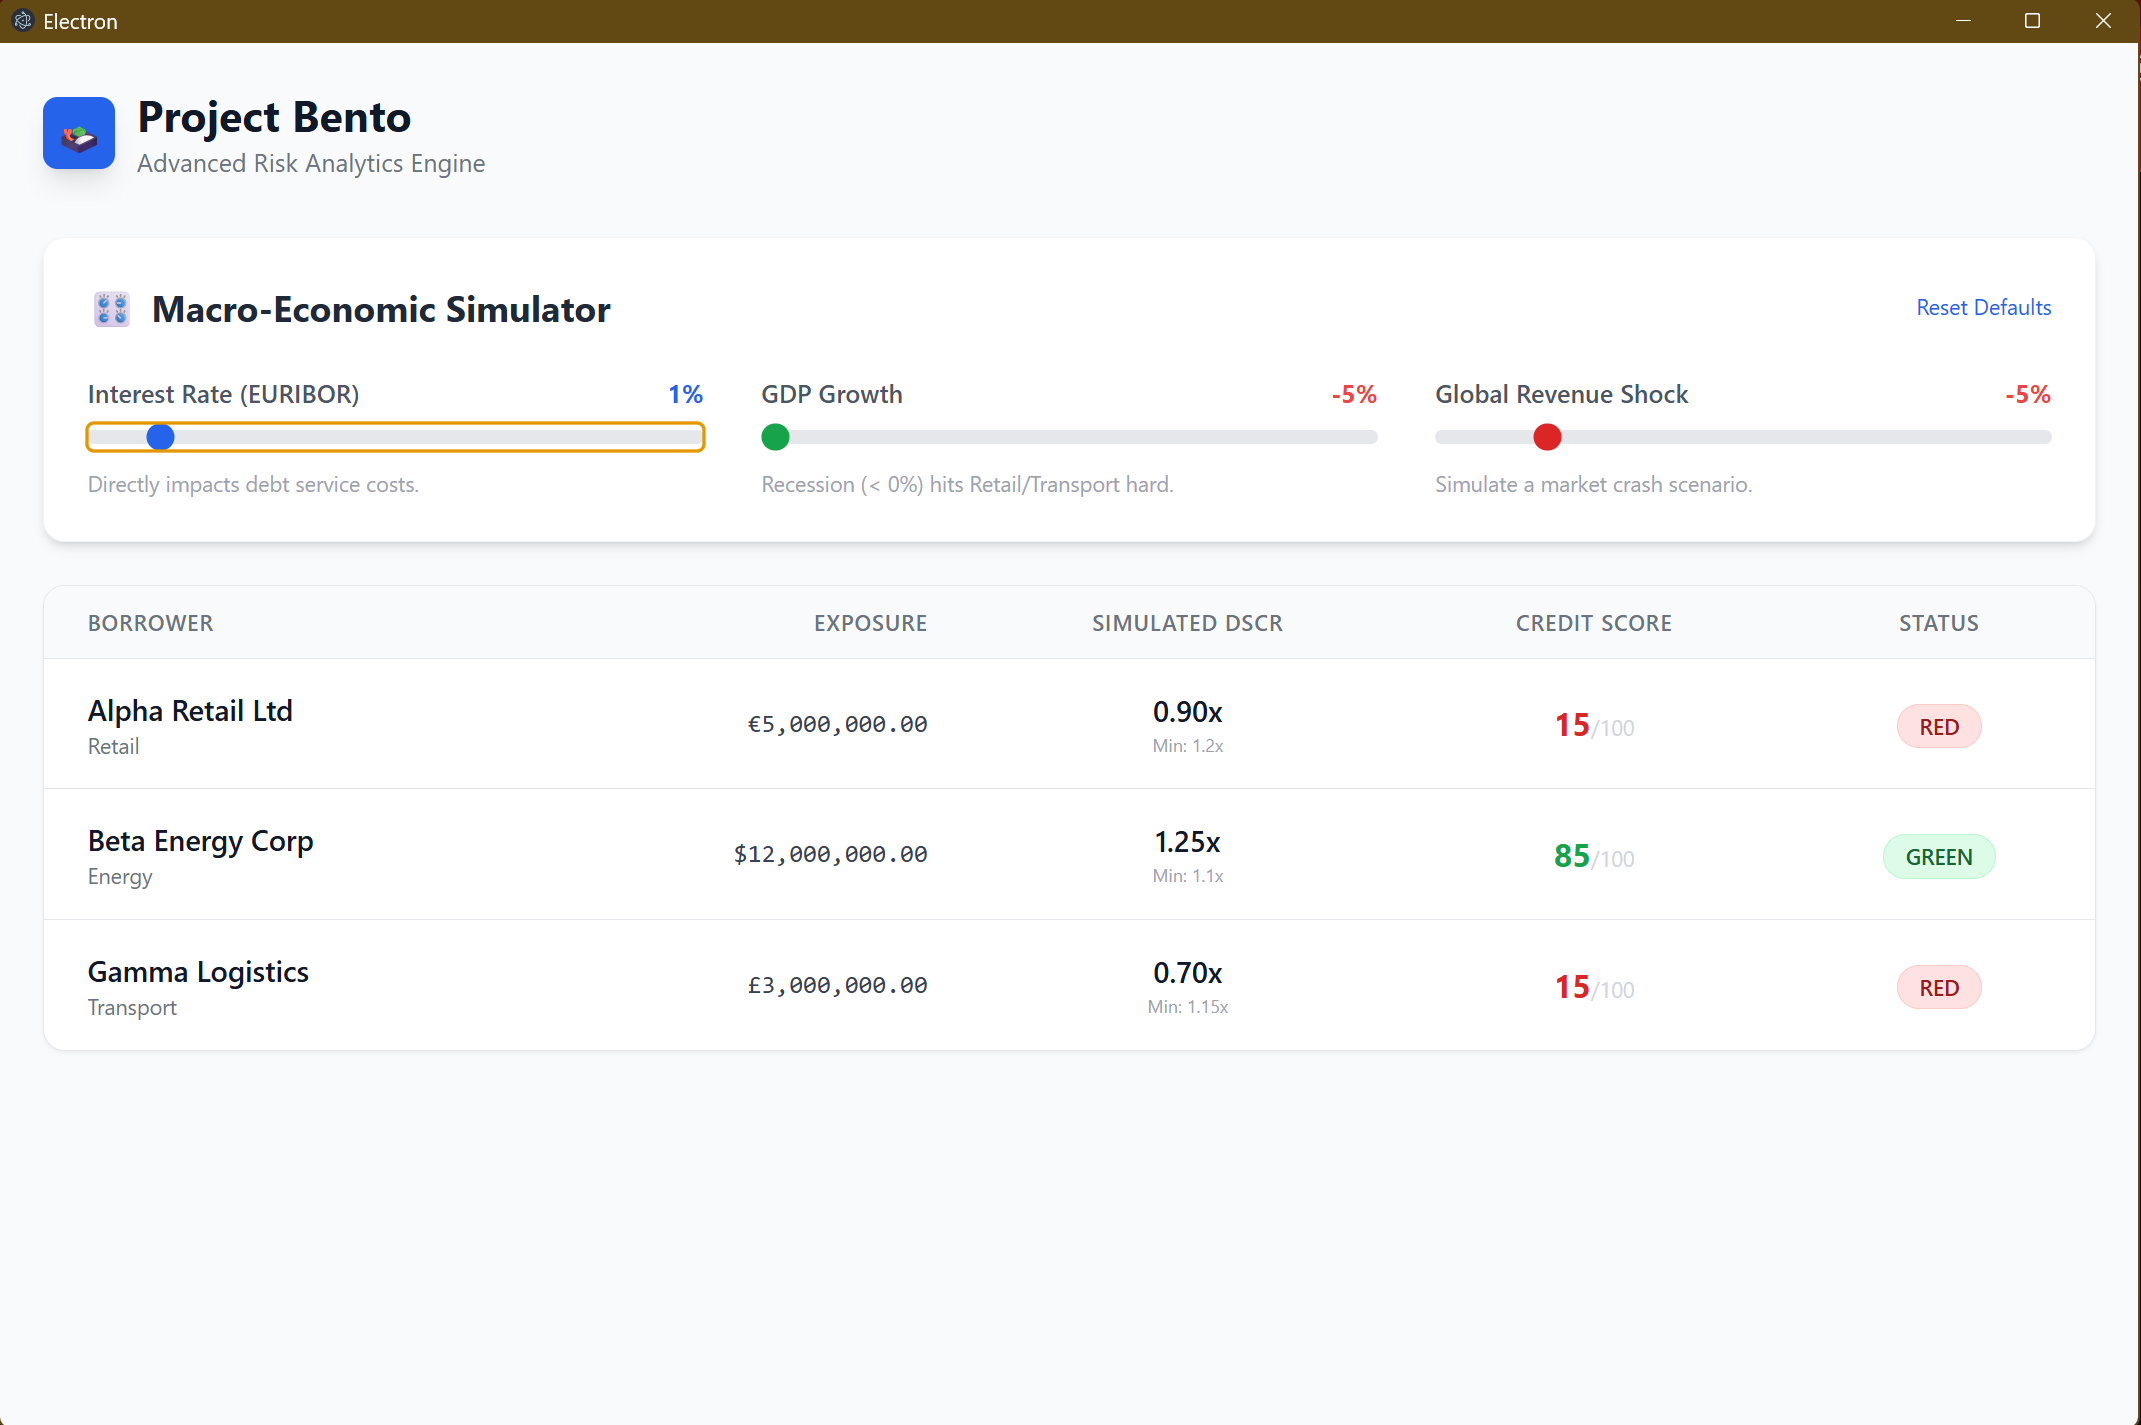
Task: Click the Global Revenue Shock red slider handle
Action: click(x=1547, y=437)
